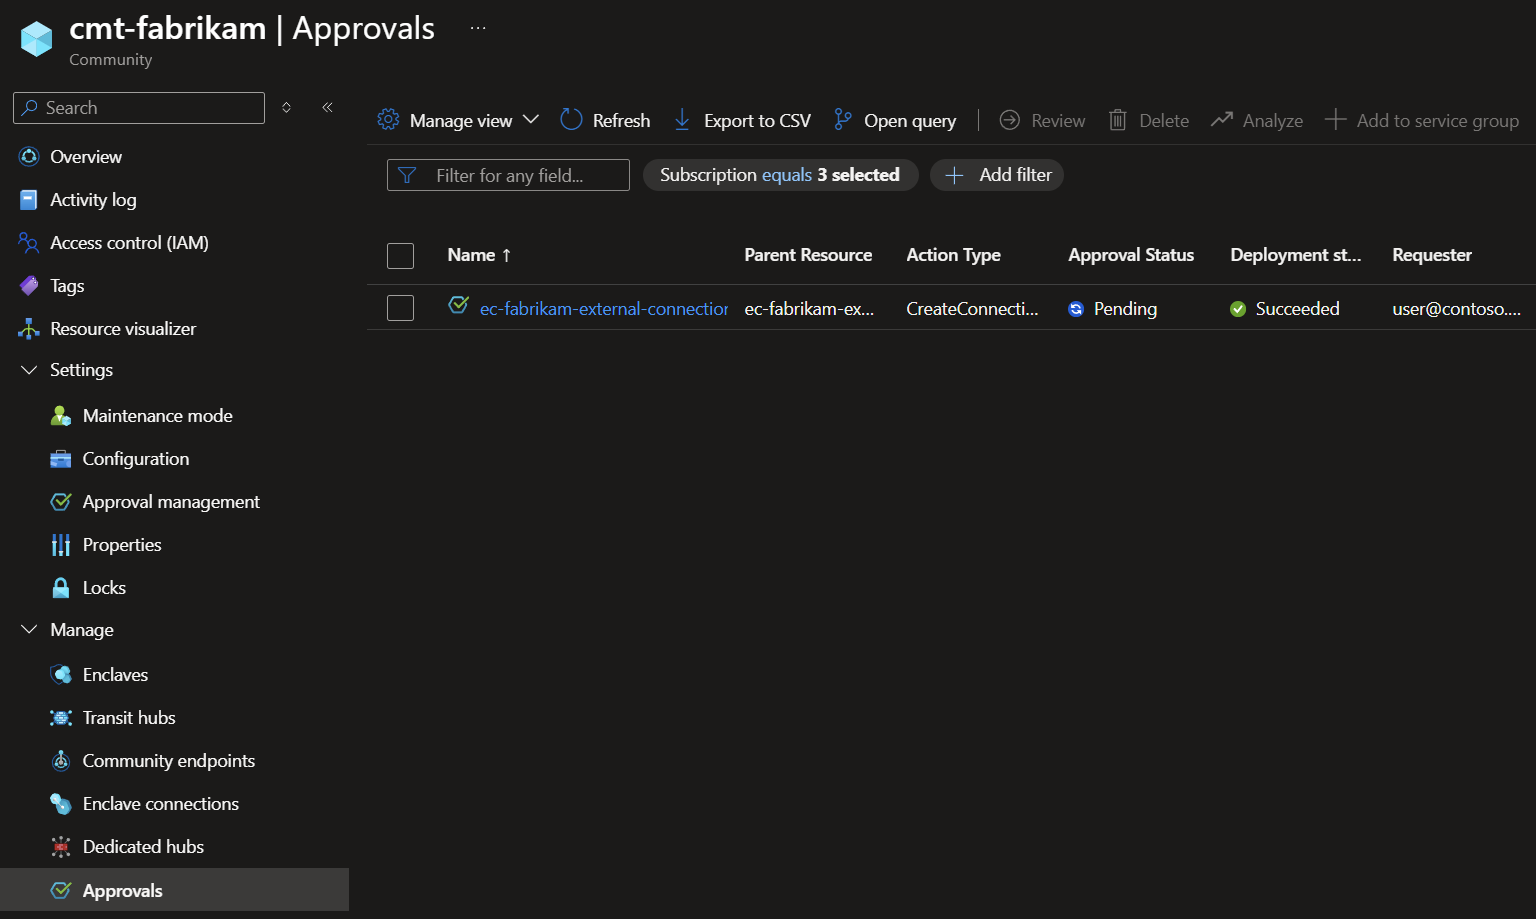Open the ec-fabrikam-external-connection link
Image resolution: width=1536 pixels, height=919 pixels.
(x=604, y=309)
